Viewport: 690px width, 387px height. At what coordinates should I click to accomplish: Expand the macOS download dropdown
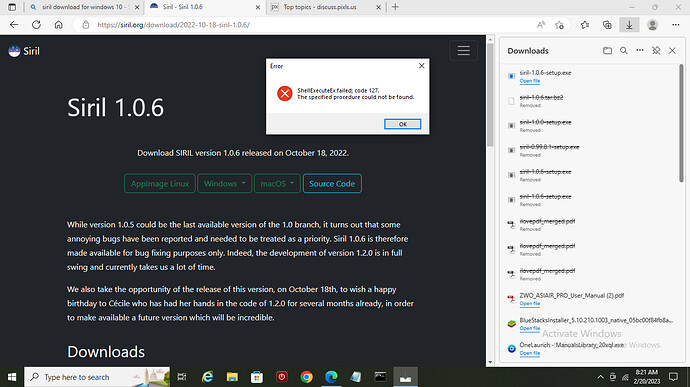click(277, 184)
